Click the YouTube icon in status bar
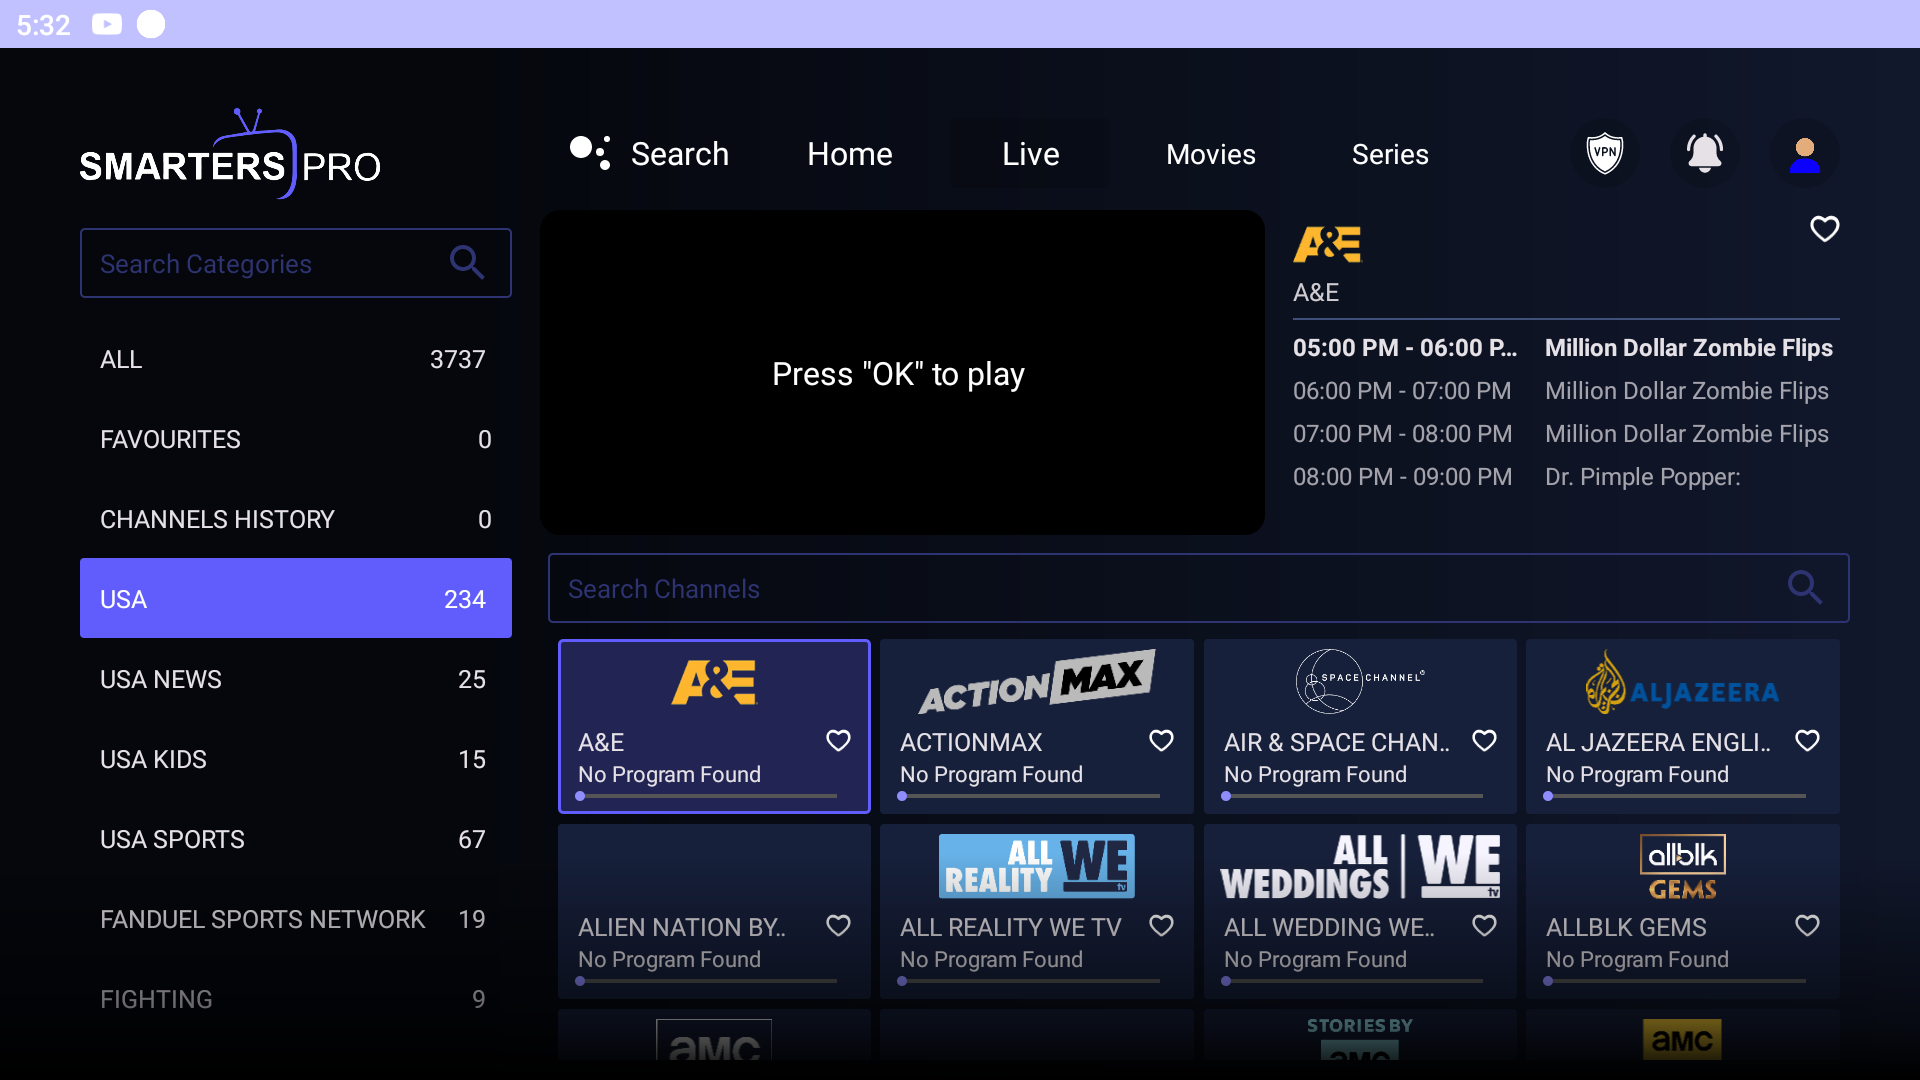 pos(107,24)
